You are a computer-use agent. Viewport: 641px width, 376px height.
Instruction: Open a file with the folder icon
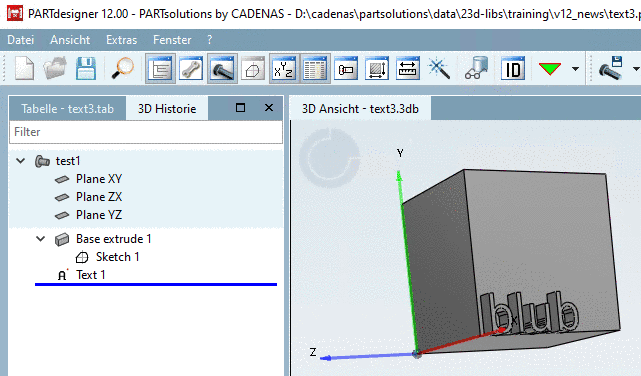[x=55, y=68]
